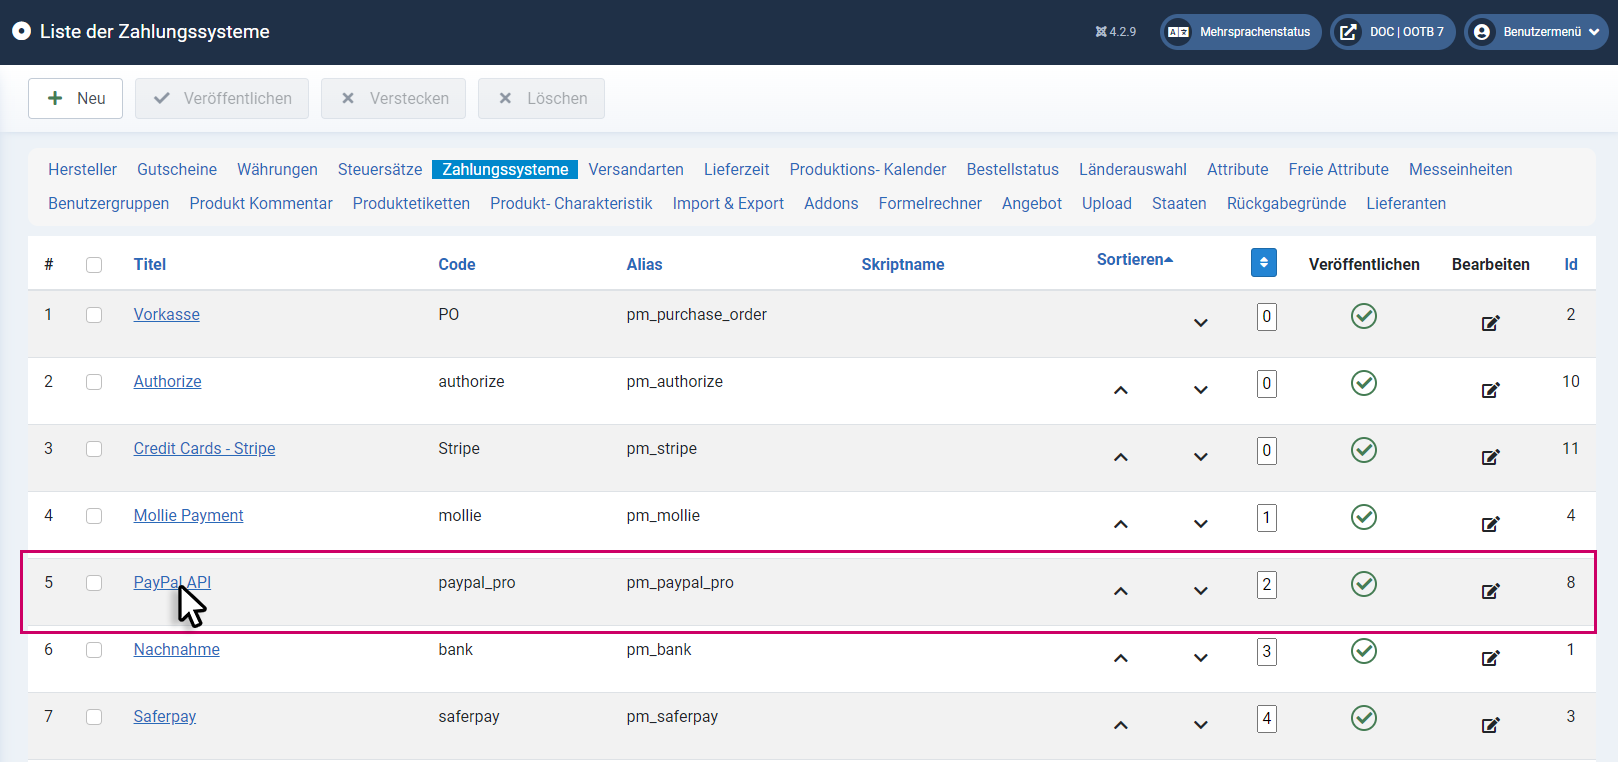The width and height of the screenshot is (1618, 762).
Task: Open the Versandarten tab
Action: pos(636,169)
